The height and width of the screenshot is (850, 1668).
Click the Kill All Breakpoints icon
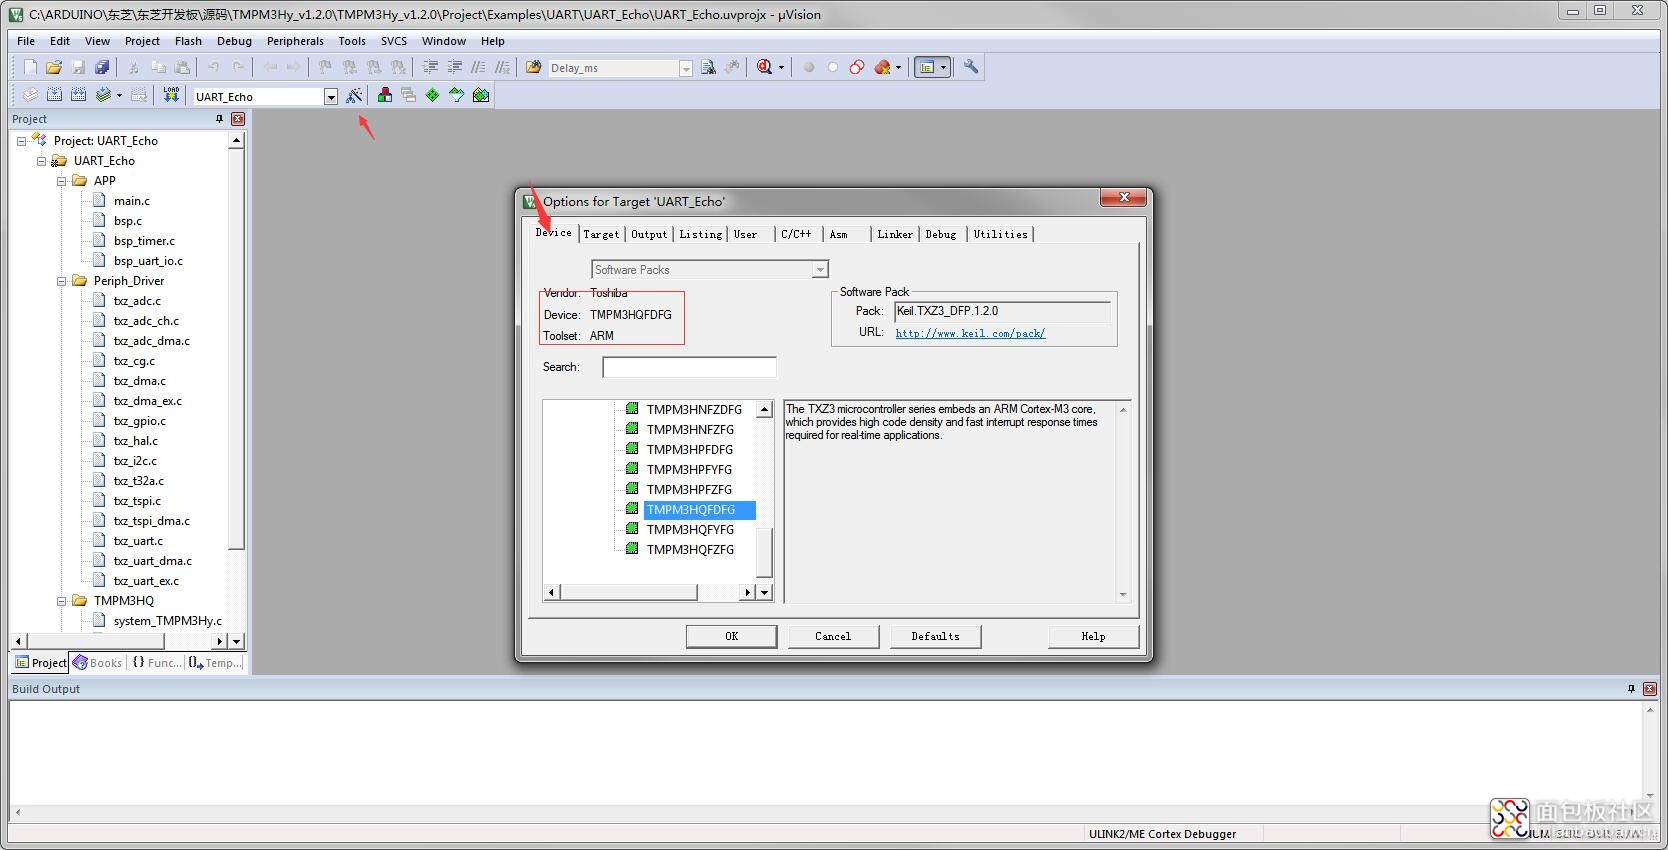pyautogui.click(x=882, y=67)
